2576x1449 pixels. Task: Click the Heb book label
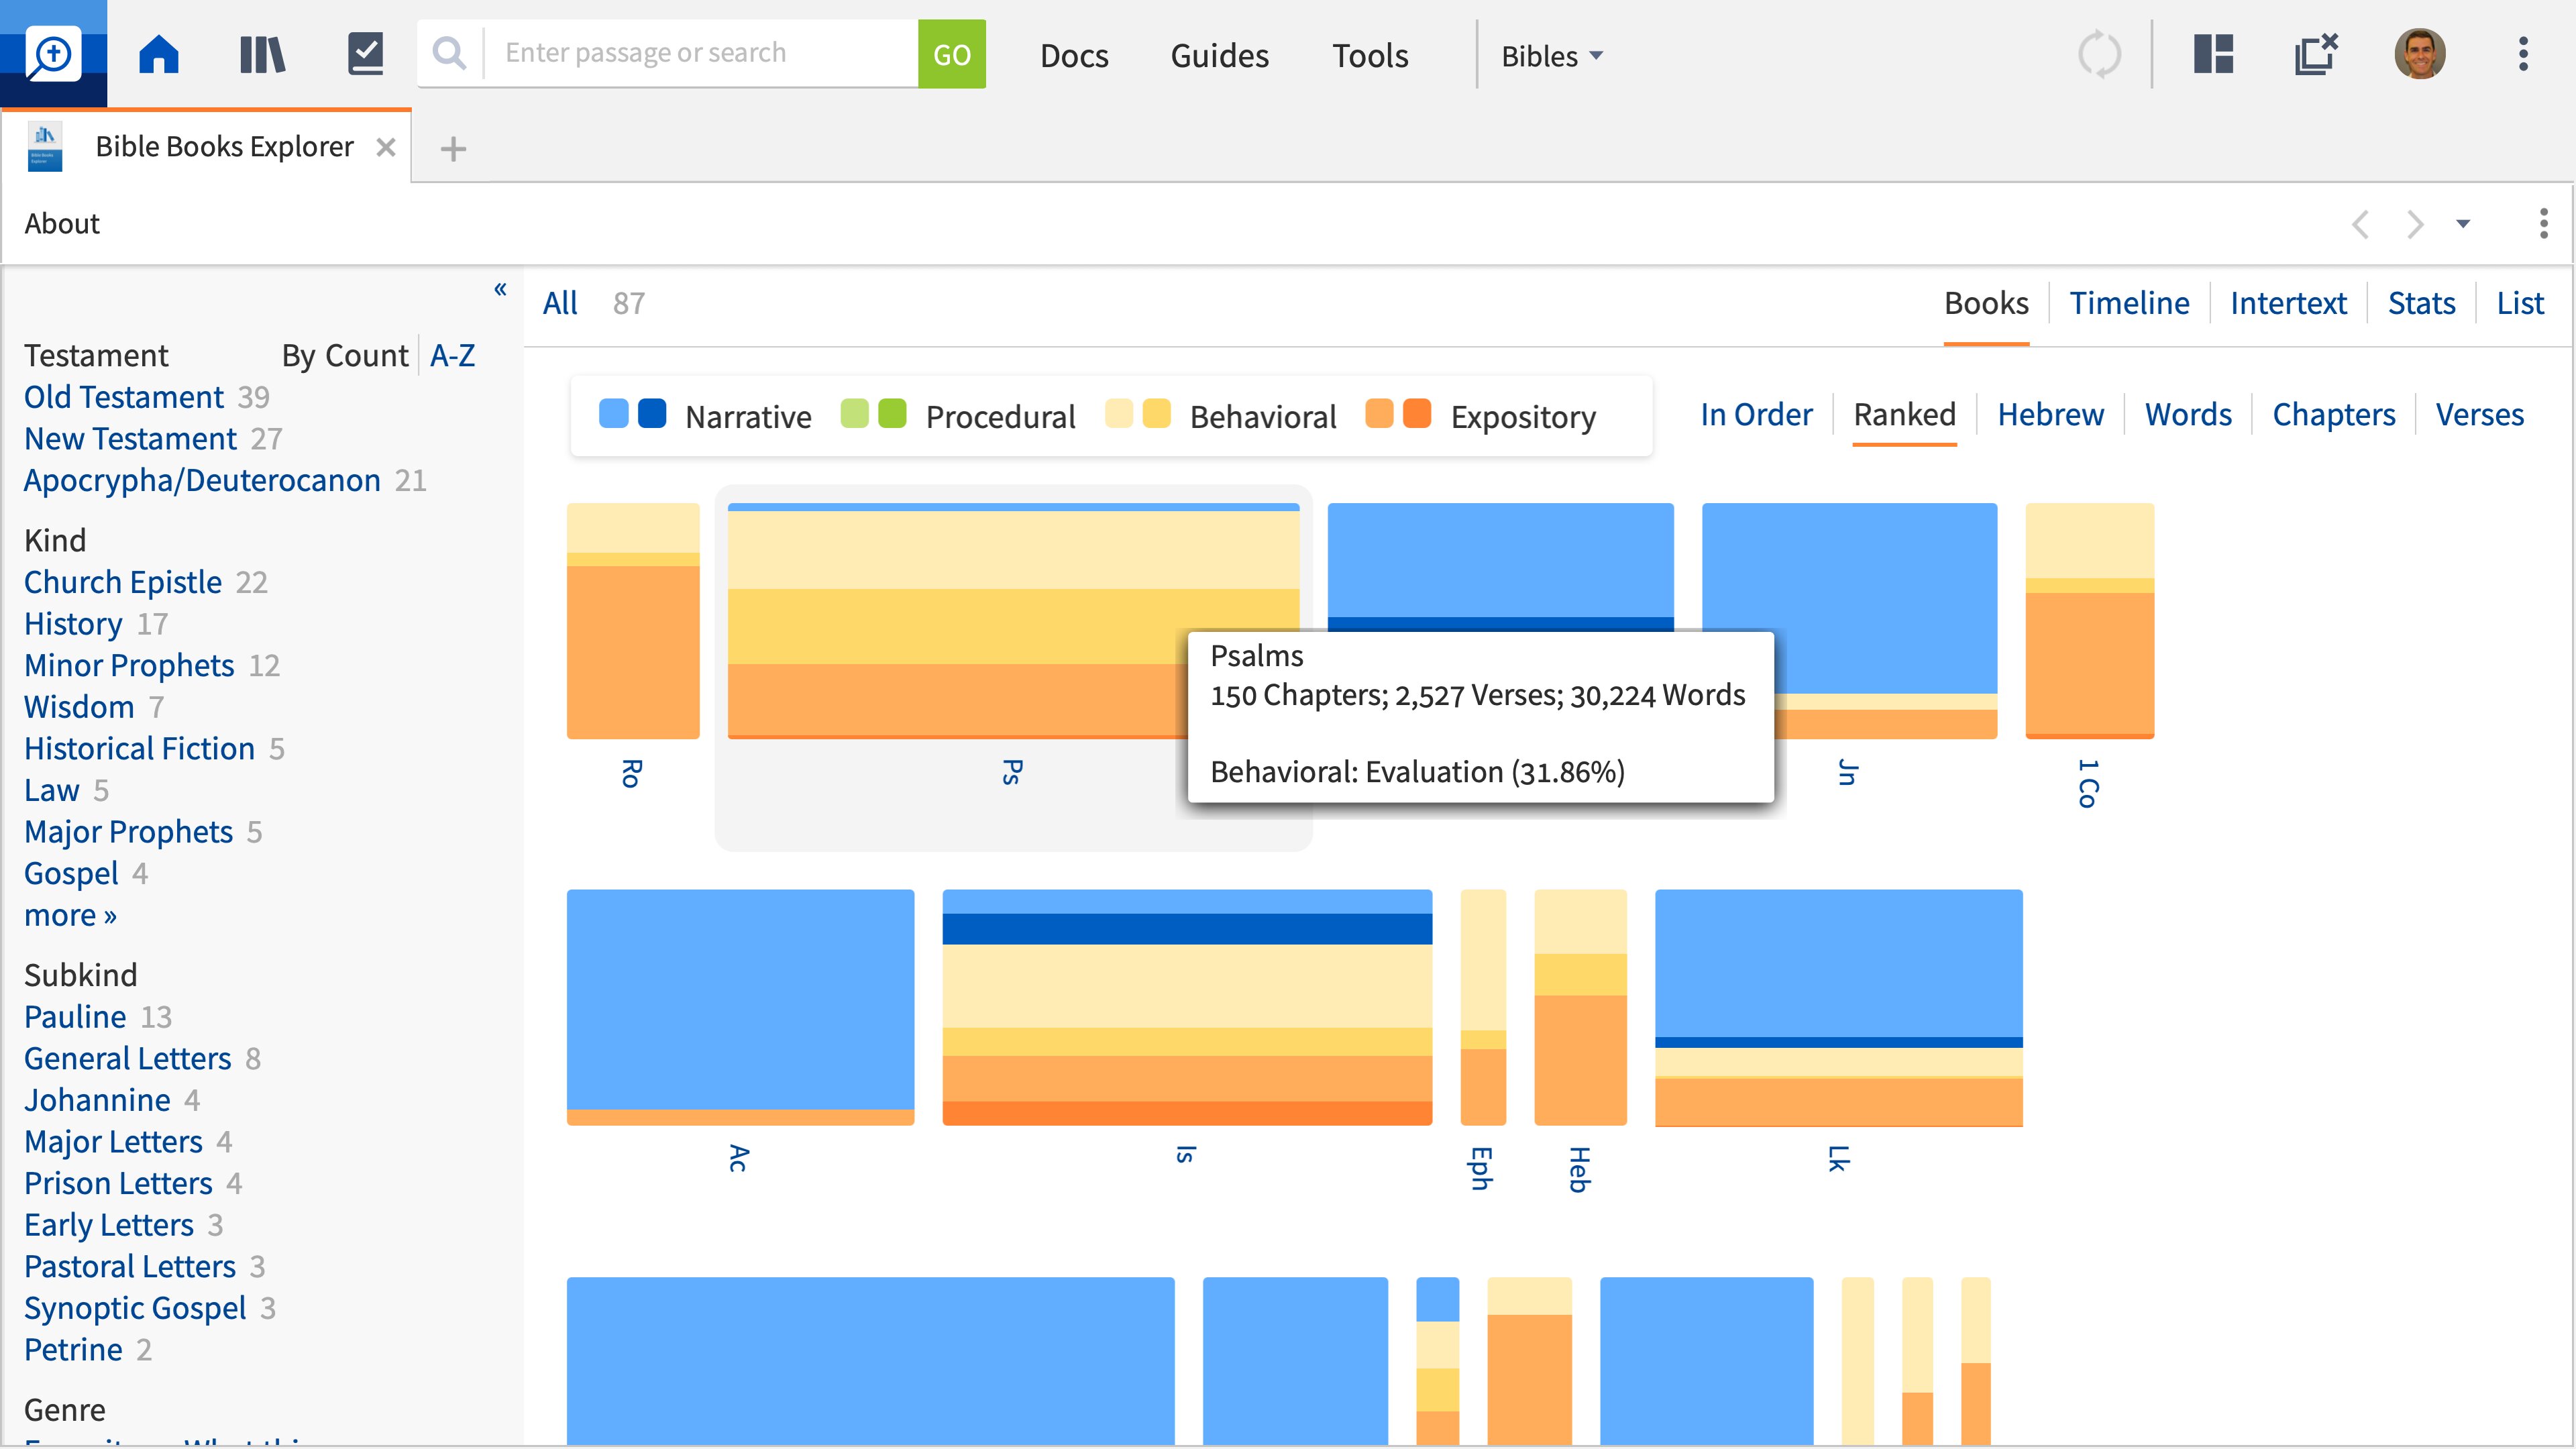1580,1169
